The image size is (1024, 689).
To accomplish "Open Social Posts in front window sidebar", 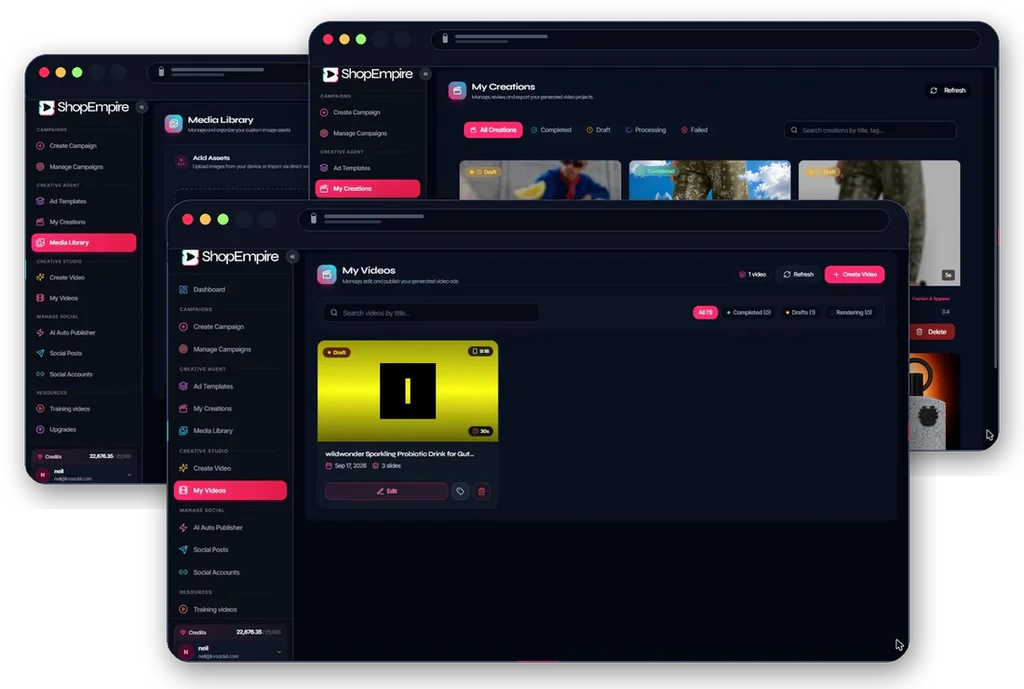I will tap(210, 549).
